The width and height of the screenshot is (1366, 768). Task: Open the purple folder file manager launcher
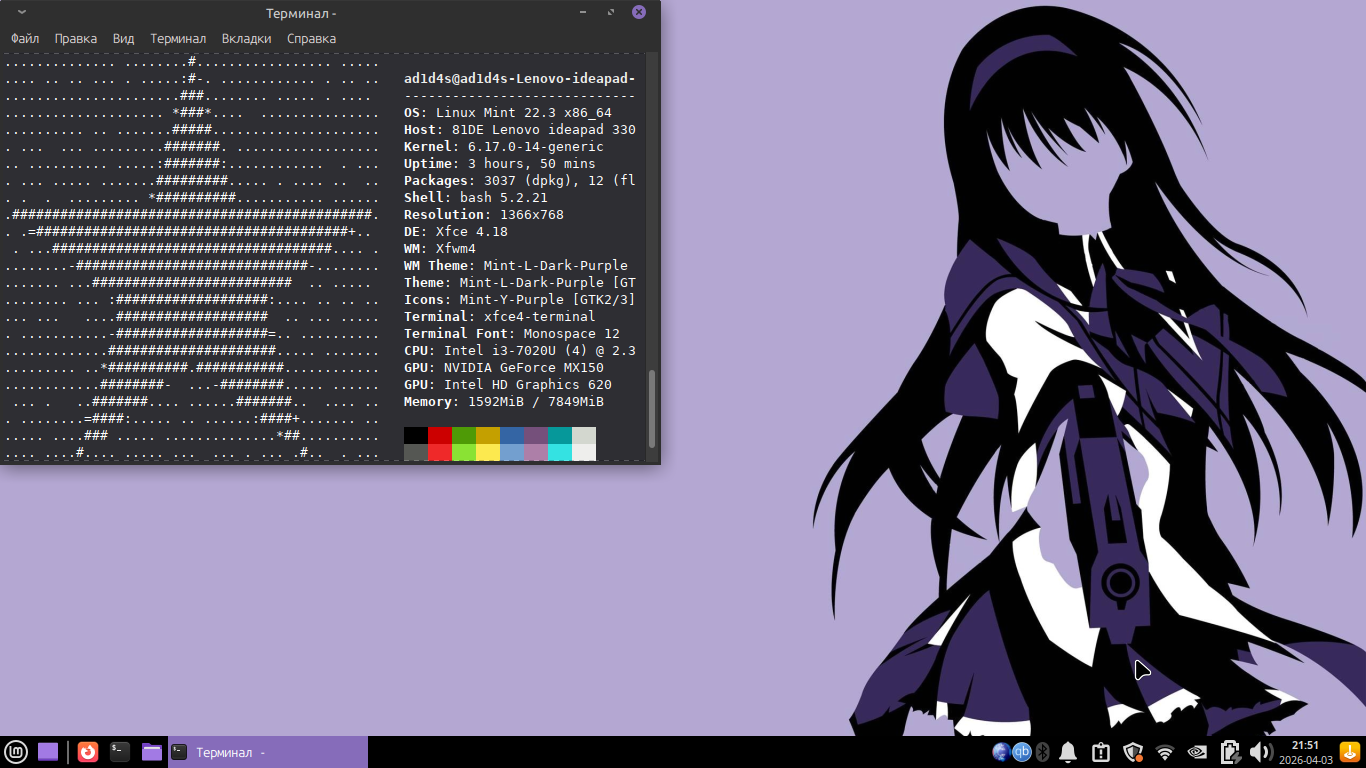(x=152, y=752)
